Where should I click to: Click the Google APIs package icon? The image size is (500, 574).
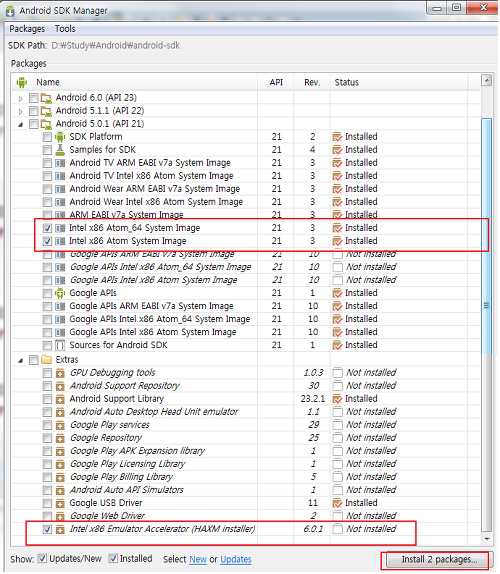pos(60,293)
